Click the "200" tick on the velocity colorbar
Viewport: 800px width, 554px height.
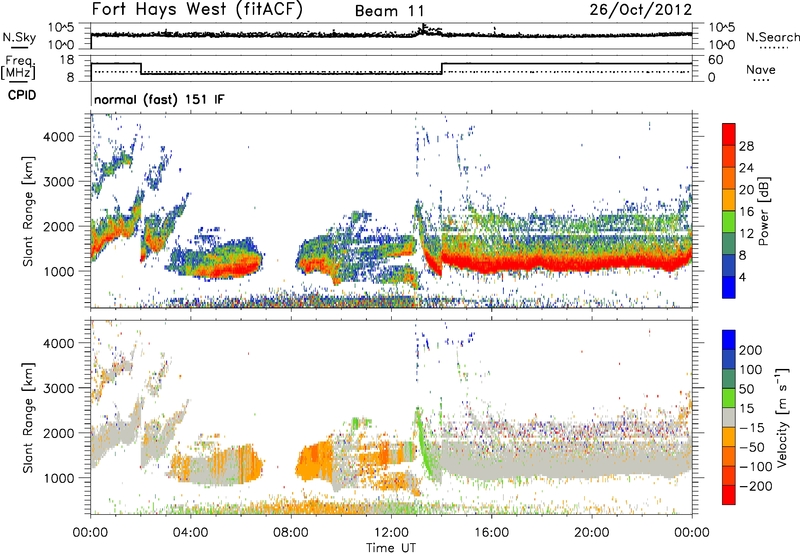pyautogui.click(x=751, y=350)
